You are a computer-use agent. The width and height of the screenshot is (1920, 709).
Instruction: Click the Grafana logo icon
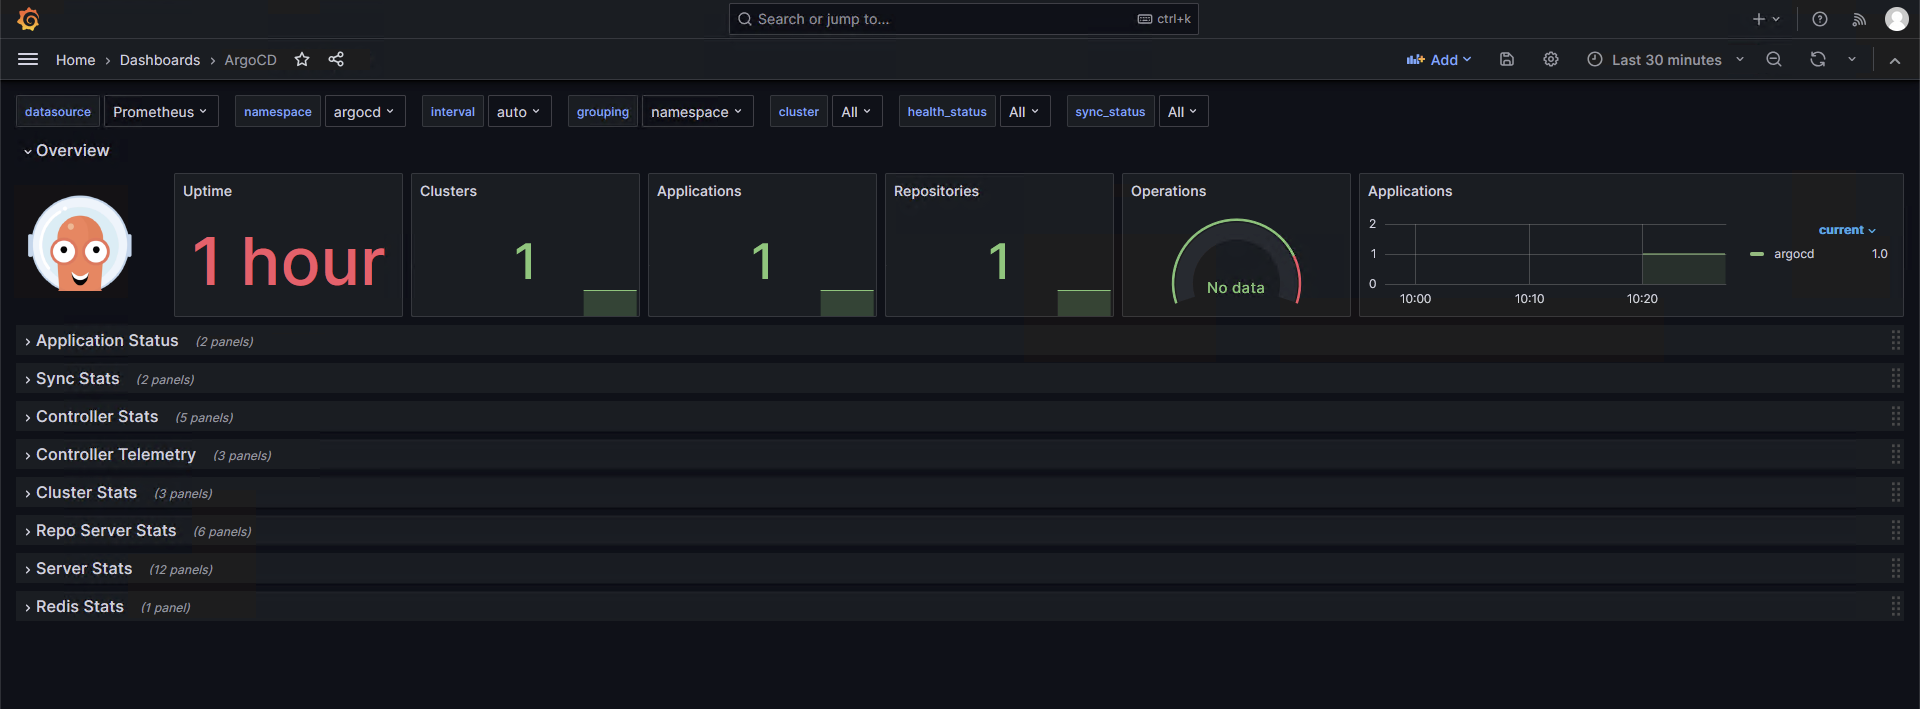pos(28,19)
